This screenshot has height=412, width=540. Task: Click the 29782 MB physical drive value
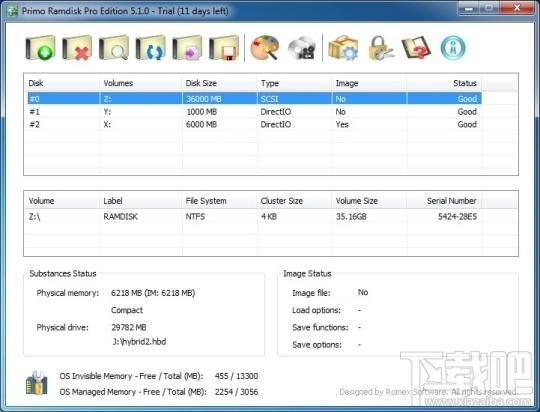coord(129,327)
